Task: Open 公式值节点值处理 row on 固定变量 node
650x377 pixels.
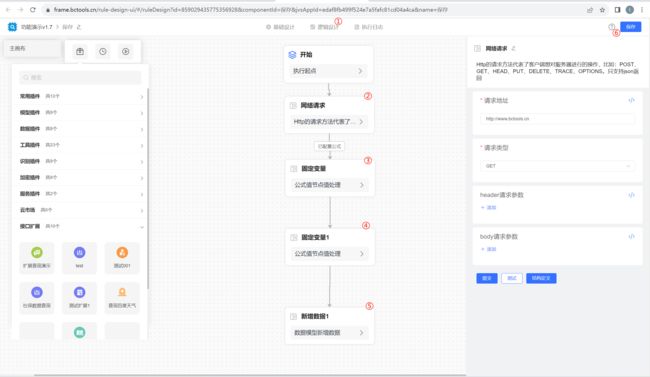Action: pyautogui.click(x=330, y=185)
